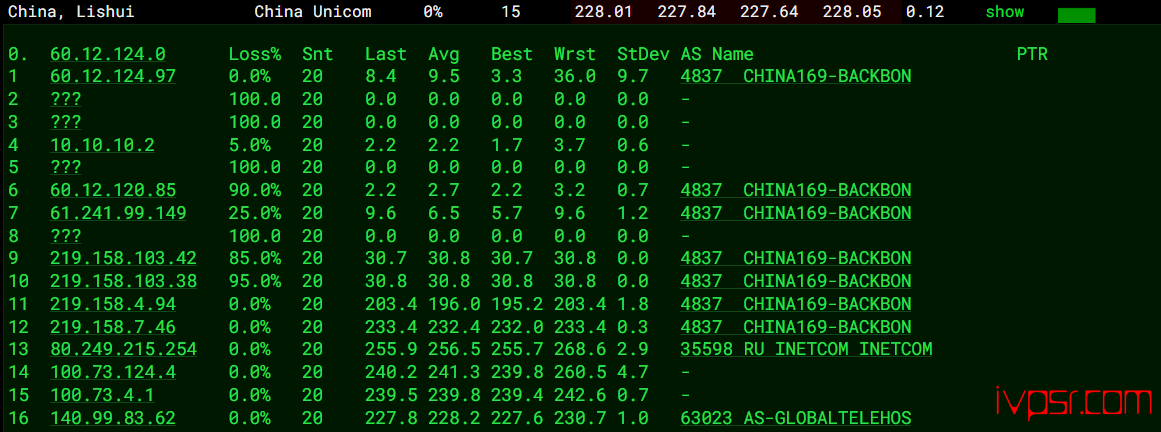The image size is (1161, 432).
Task: Click the green status bar beside show
Action: [1076, 16]
